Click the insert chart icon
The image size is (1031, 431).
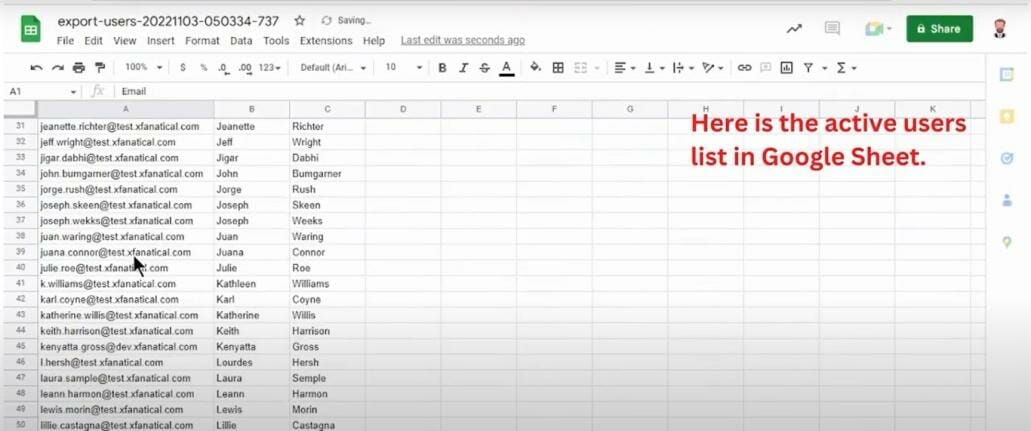[786, 67]
